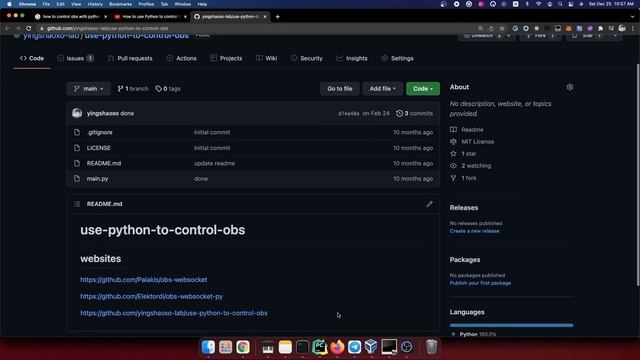Switch to the YouTube 'How to use Python' tab
640x360 pixels.
[x=151, y=17]
